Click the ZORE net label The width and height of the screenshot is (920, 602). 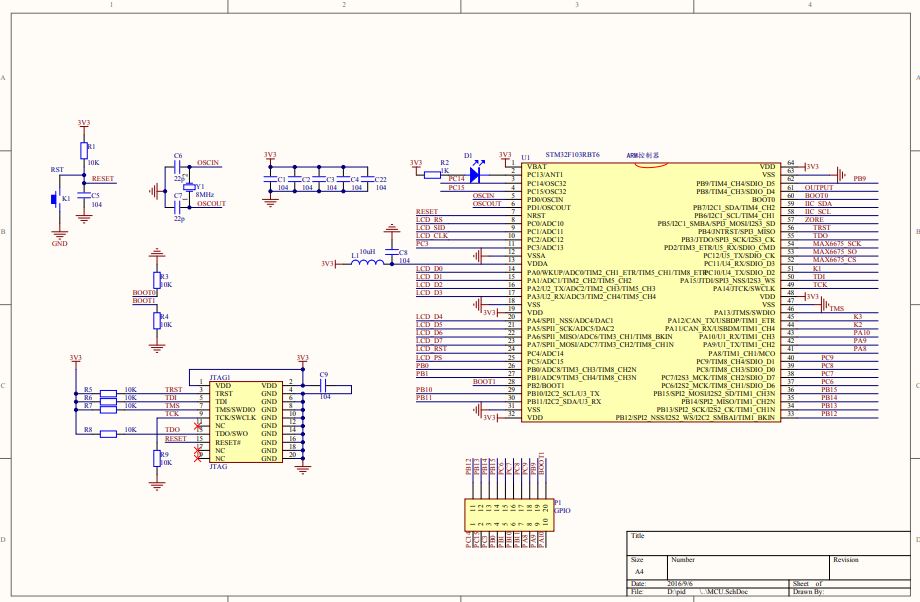click(814, 219)
